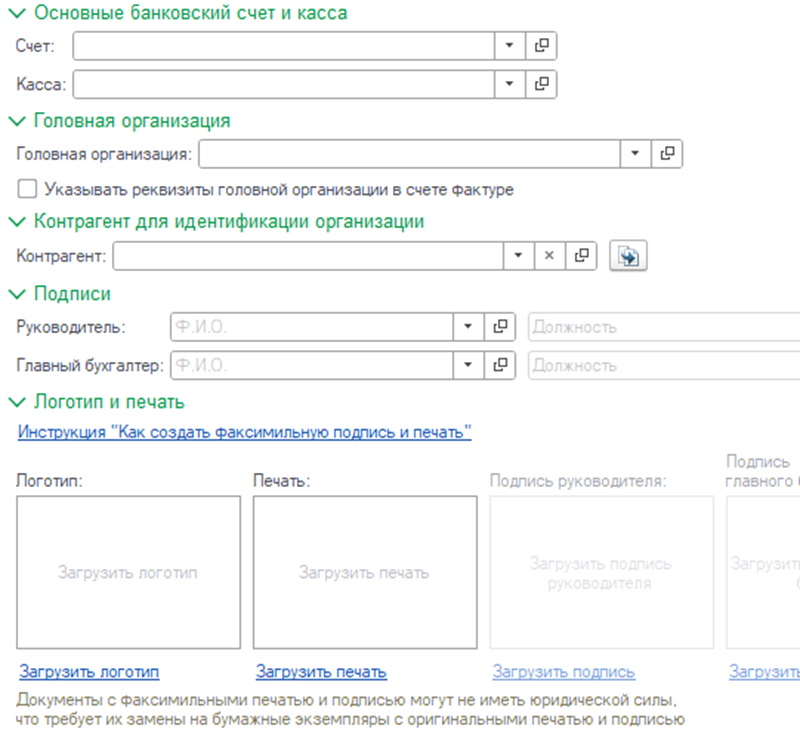Open the Контрагент dropdown list

coord(517,256)
